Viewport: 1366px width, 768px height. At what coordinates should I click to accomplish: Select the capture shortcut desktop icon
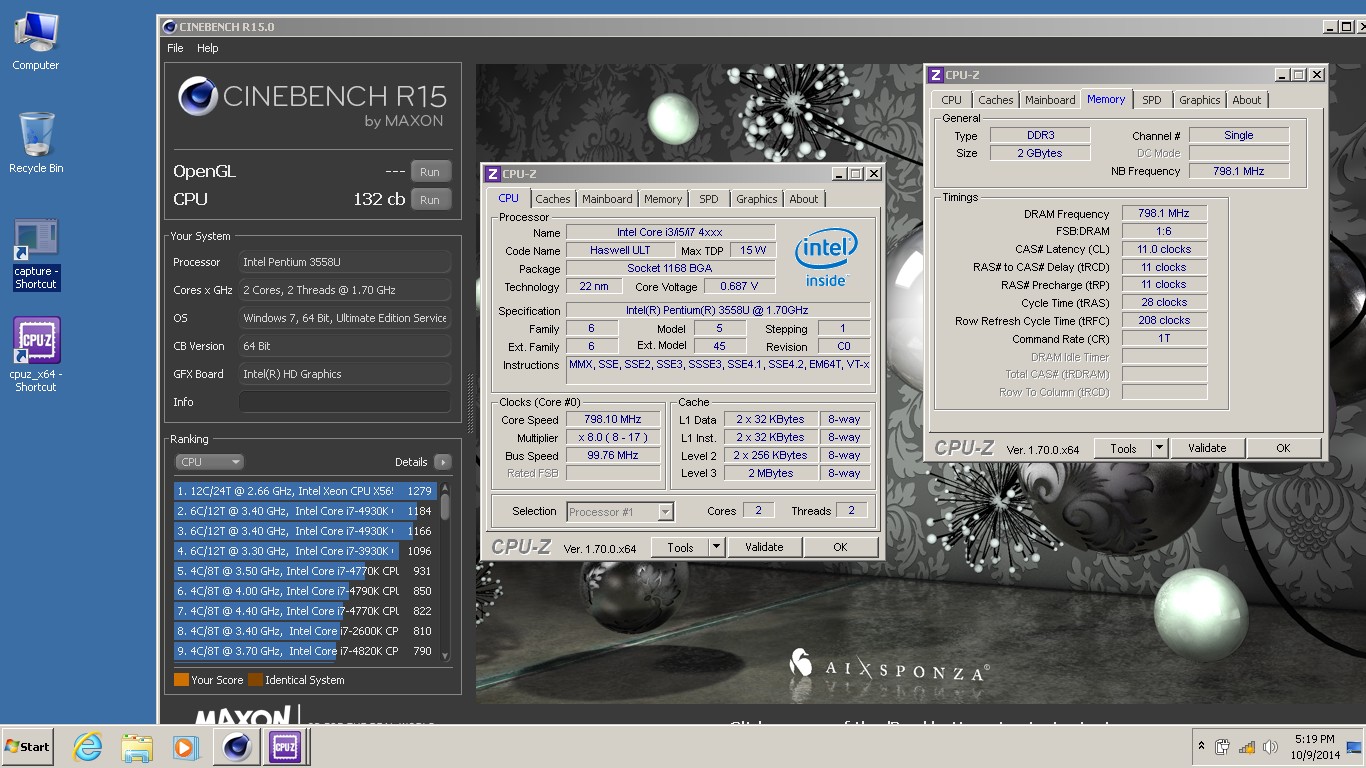click(36, 255)
